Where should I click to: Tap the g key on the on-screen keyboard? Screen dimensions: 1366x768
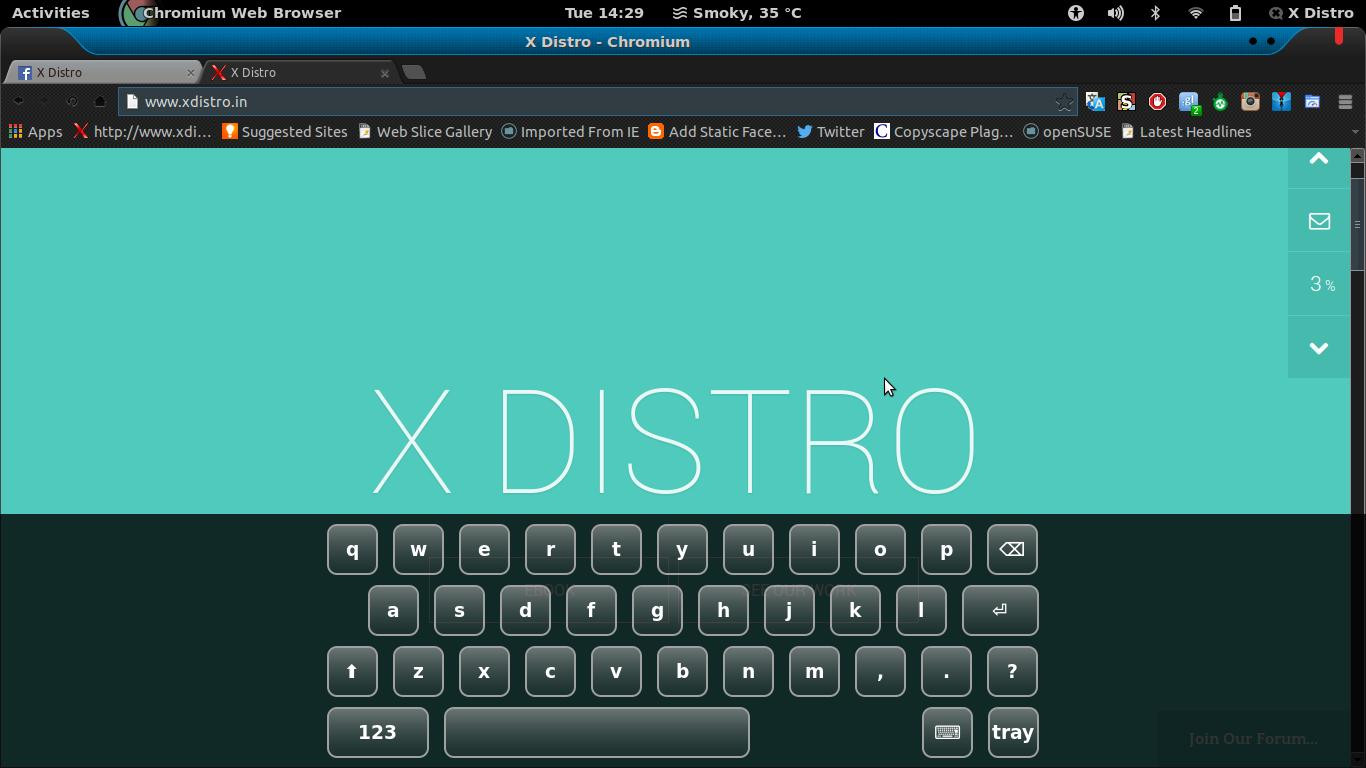[657, 610]
